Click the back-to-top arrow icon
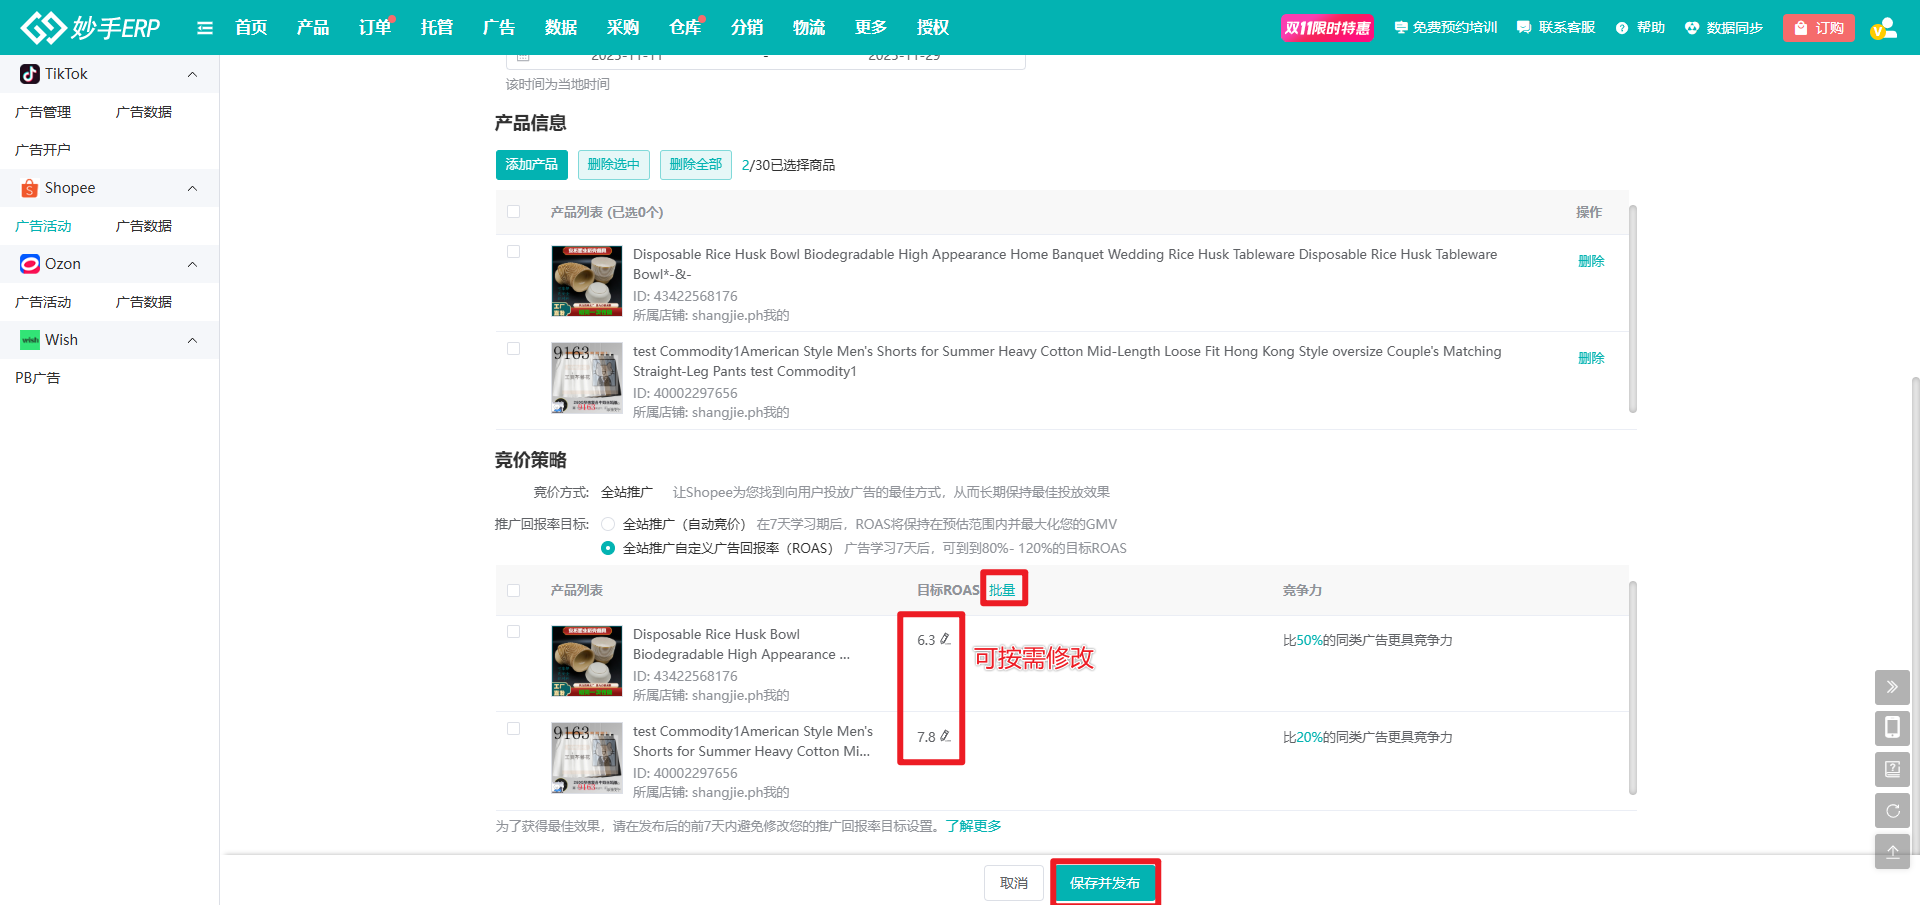Image resolution: width=1920 pixels, height=905 pixels. pos(1892,852)
